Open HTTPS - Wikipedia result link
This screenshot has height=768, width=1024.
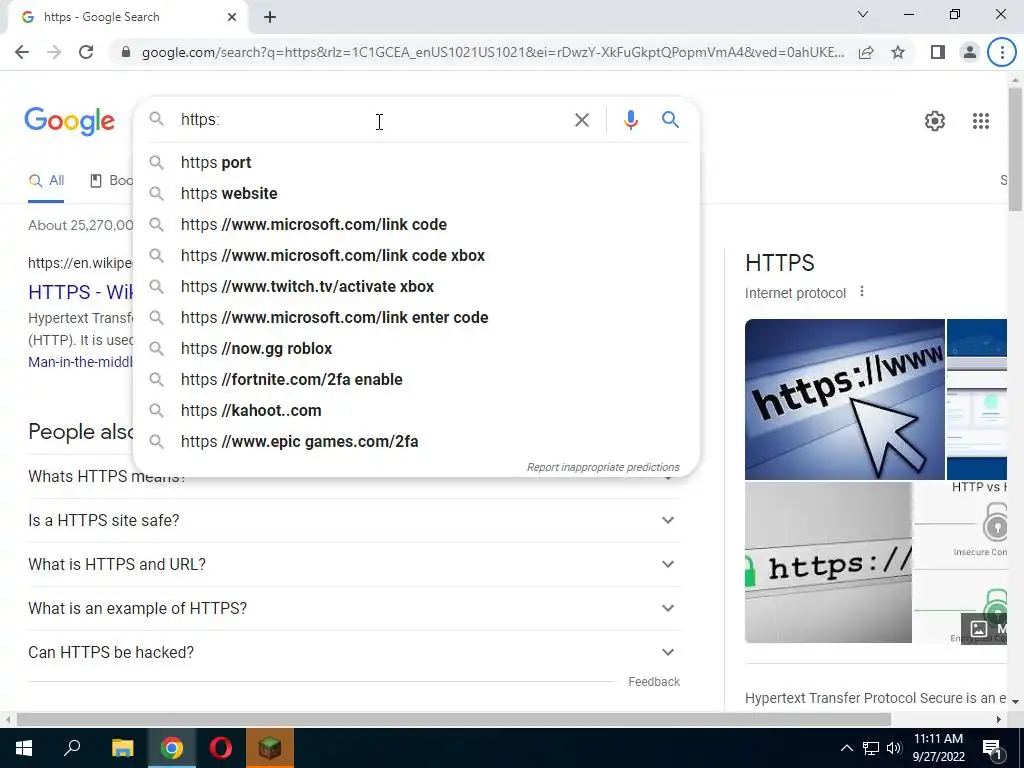pos(80,292)
